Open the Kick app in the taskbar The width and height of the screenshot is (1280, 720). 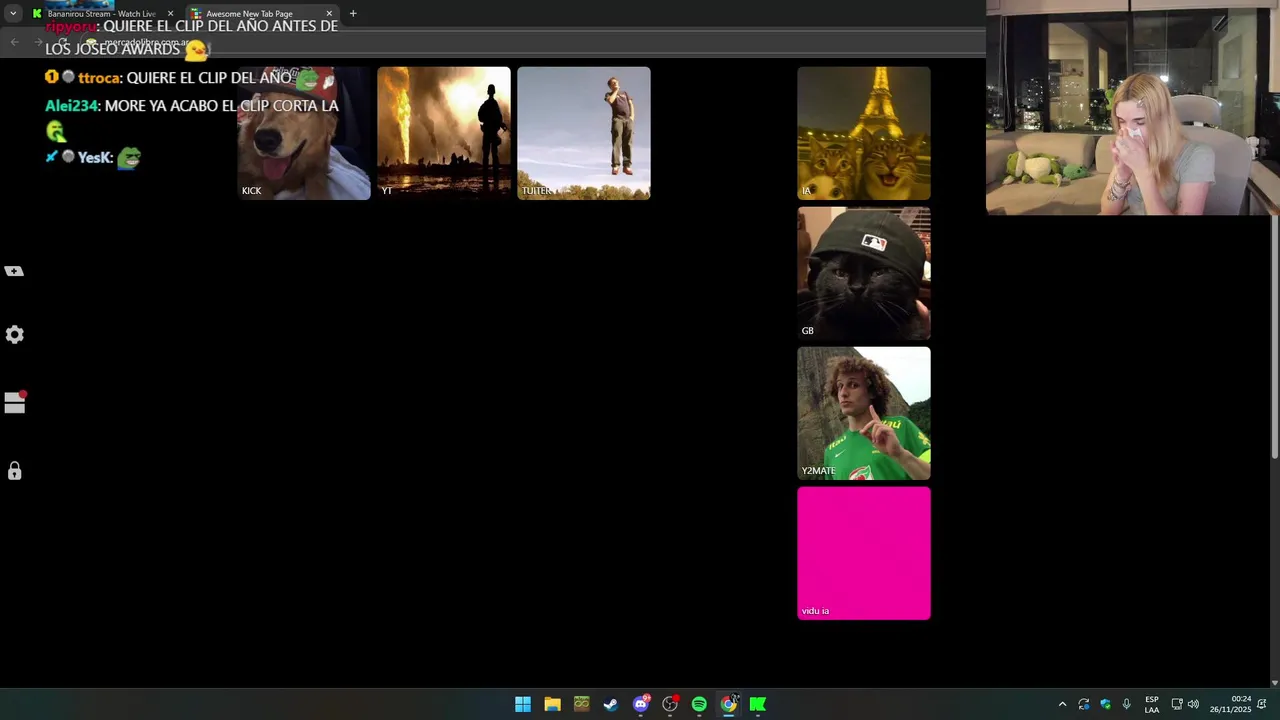click(x=758, y=704)
